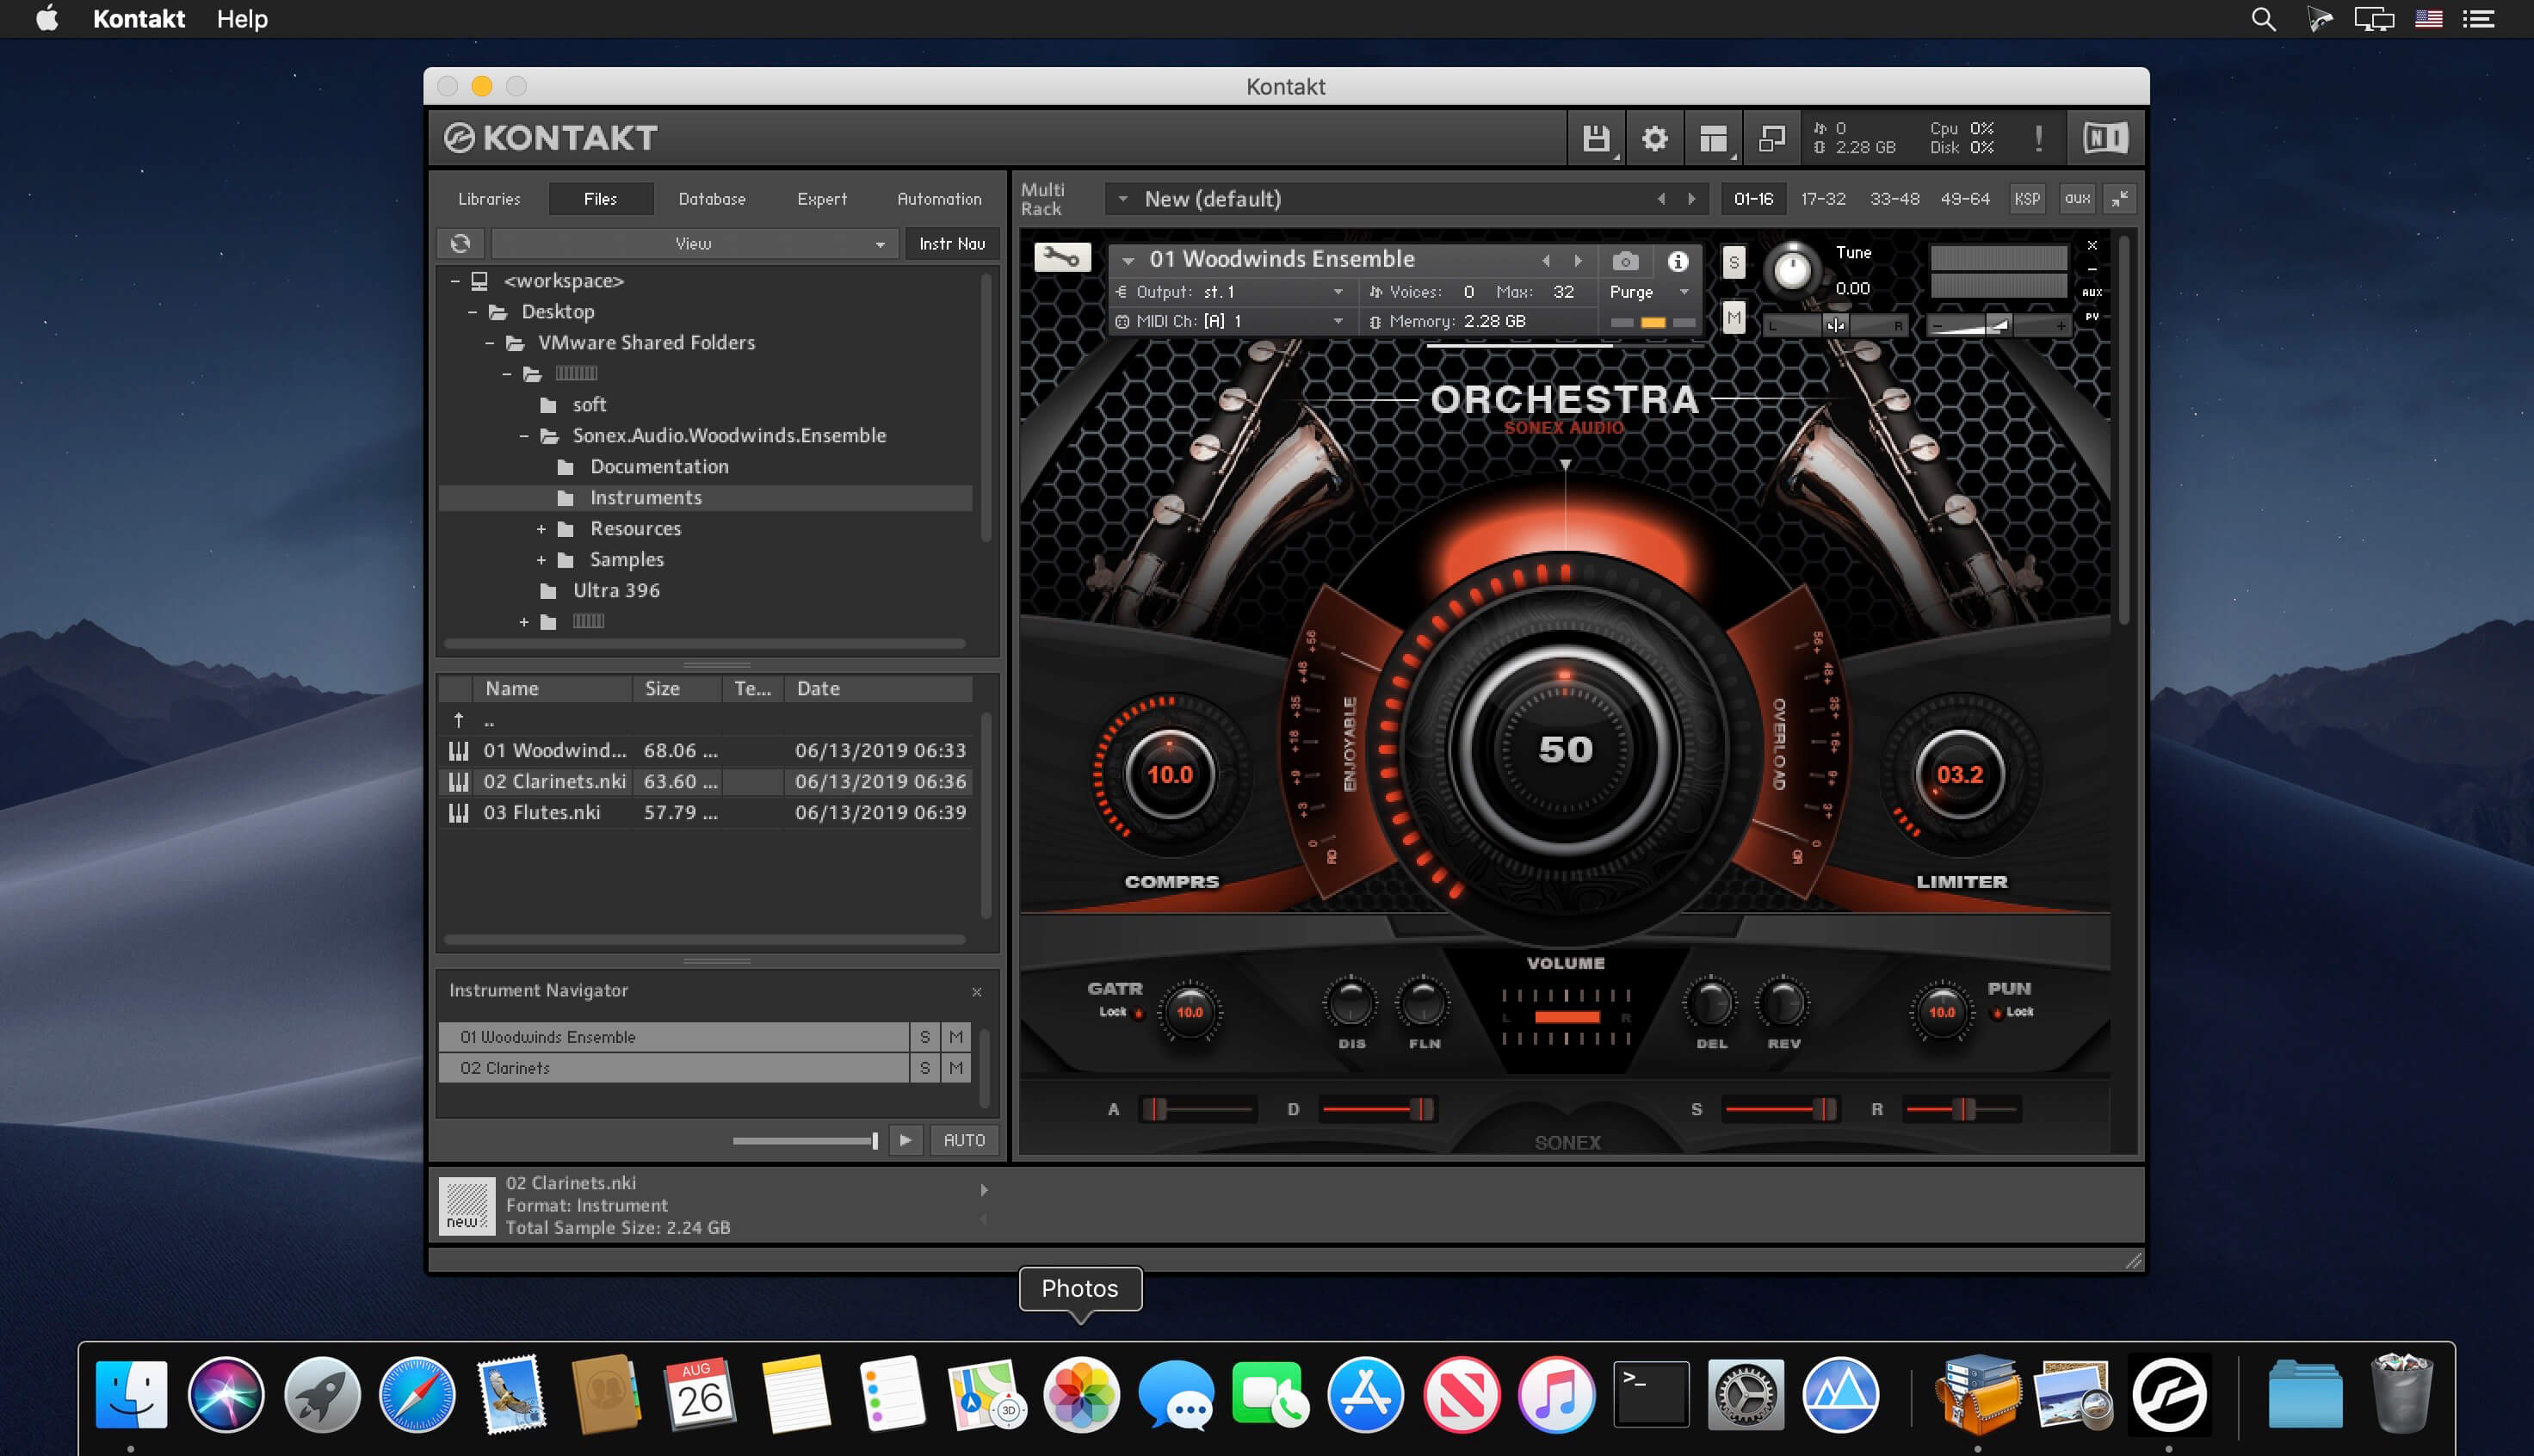The image size is (2534, 1456).
Task: Click the camera snapshot icon
Action: coord(1625,261)
